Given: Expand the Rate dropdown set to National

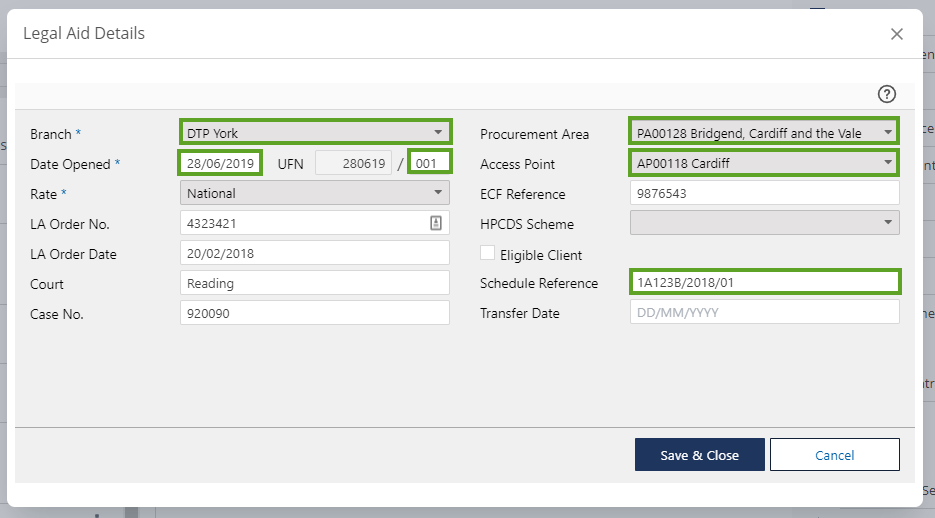Looking at the screenshot, I should pos(315,193).
